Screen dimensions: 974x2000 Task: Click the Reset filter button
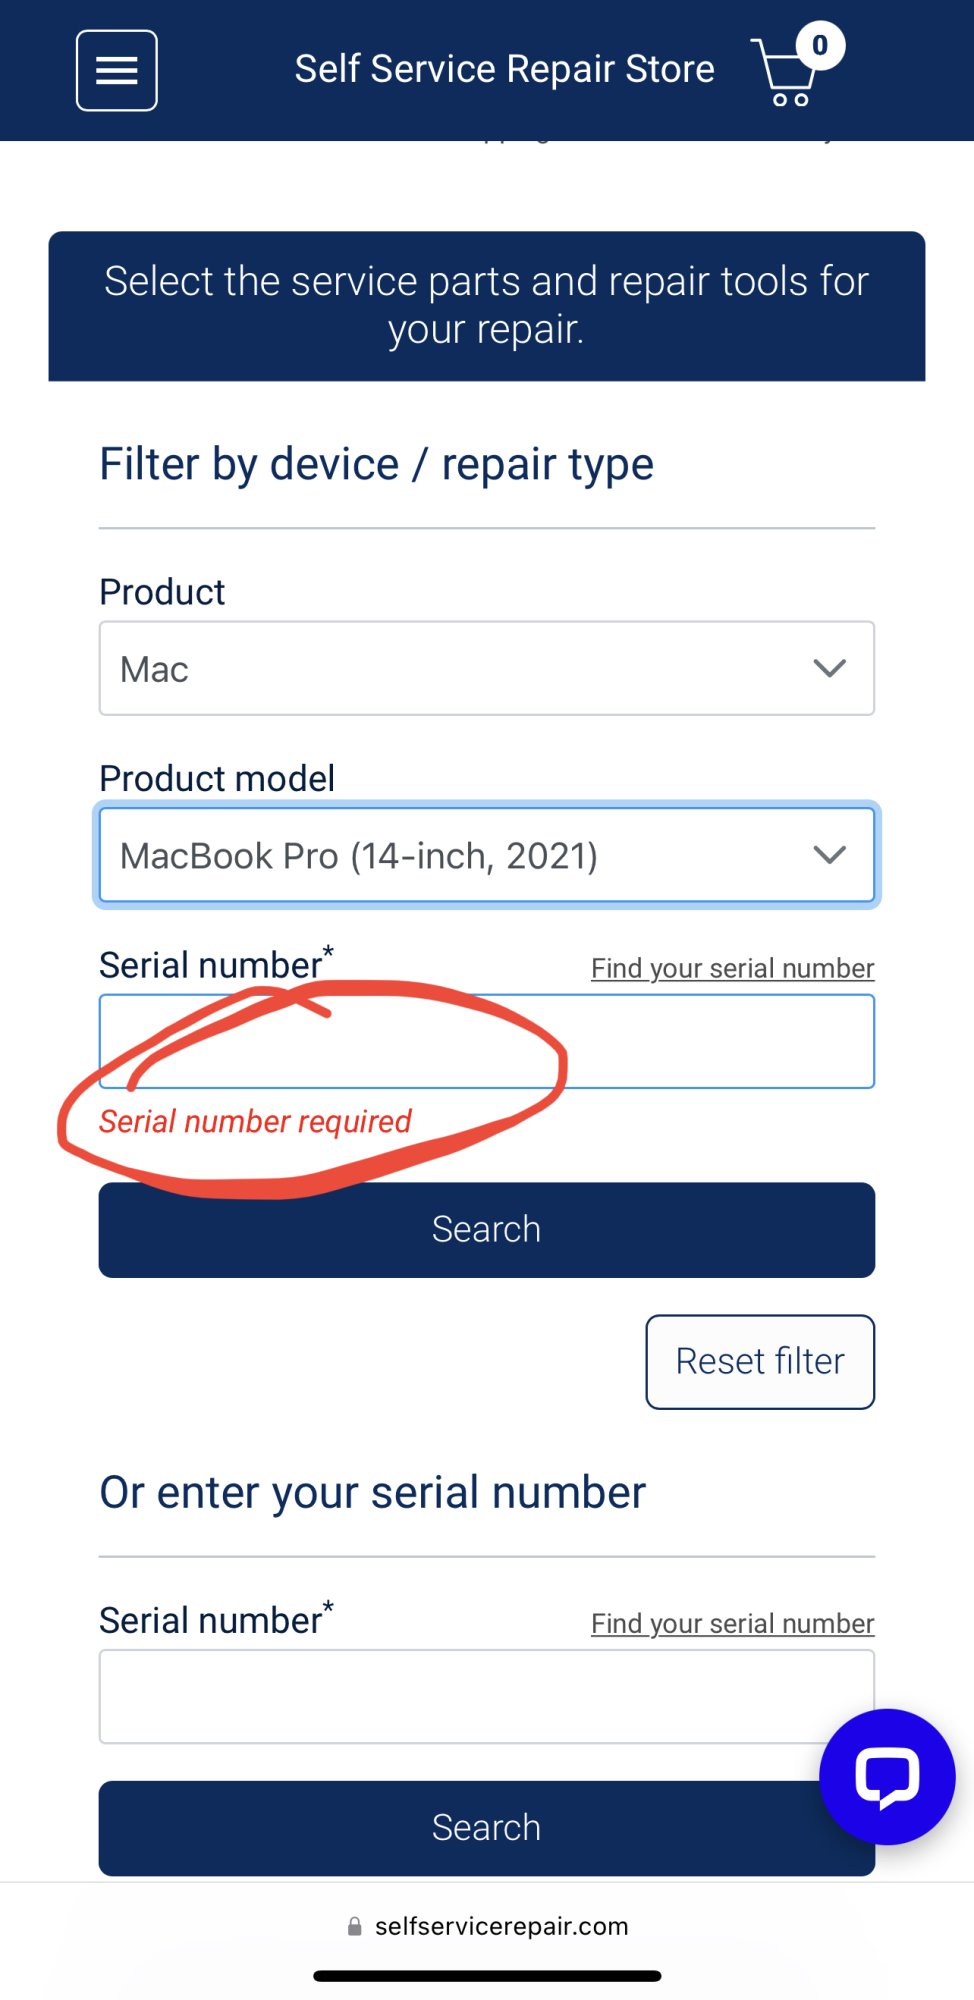click(760, 1361)
